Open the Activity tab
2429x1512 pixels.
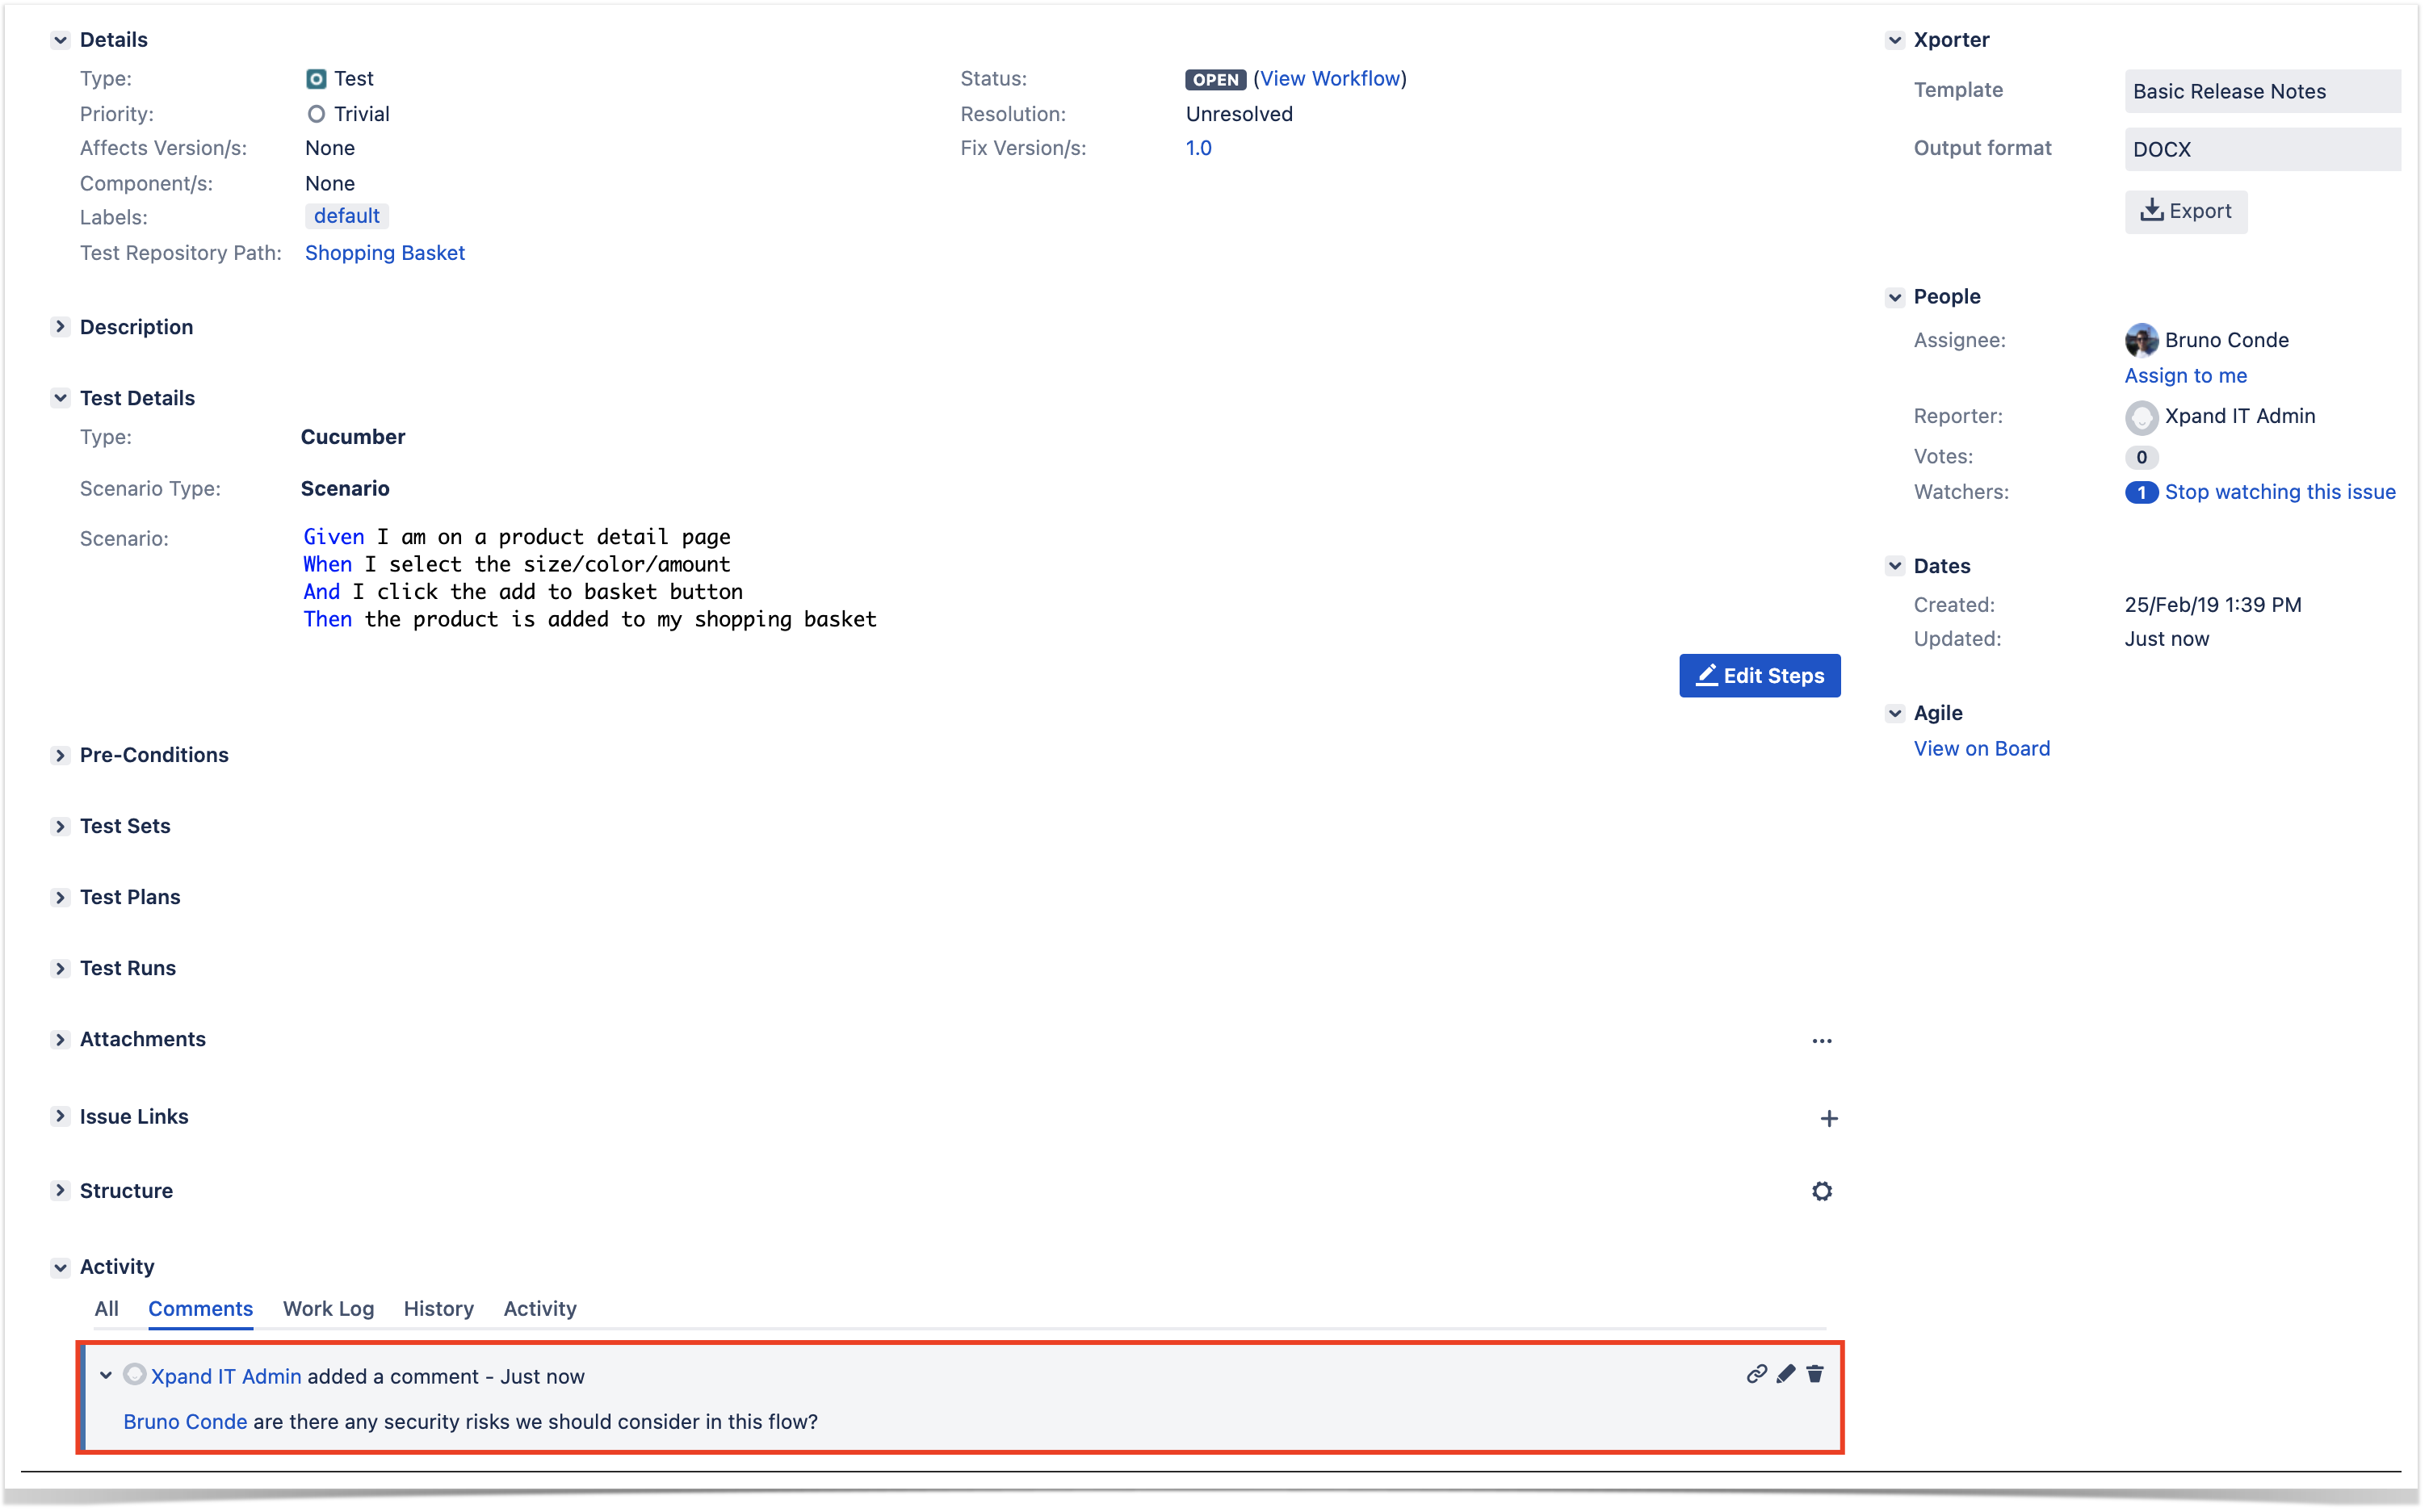[x=540, y=1309]
